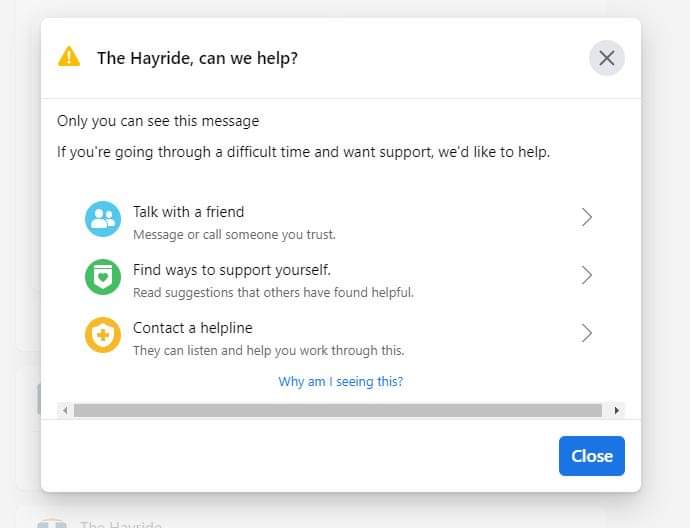Open the "Why am I seeing this?" link

(341, 381)
